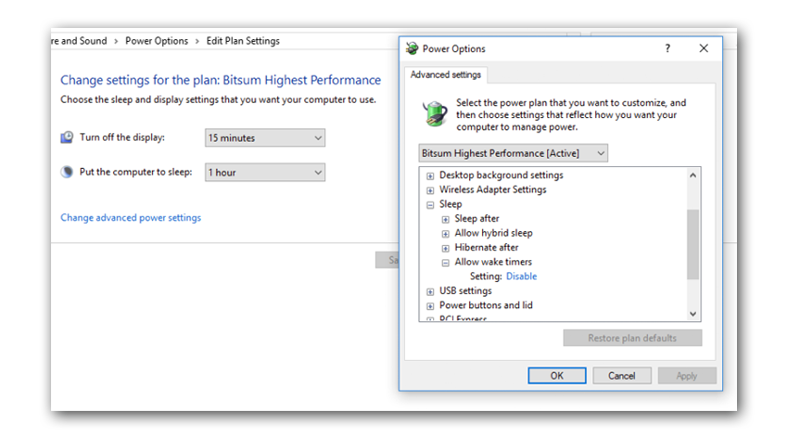Viewport: 800px width, 446px height.
Task: Select 'Power buttons and lid' tree label
Action: click(486, 305)
